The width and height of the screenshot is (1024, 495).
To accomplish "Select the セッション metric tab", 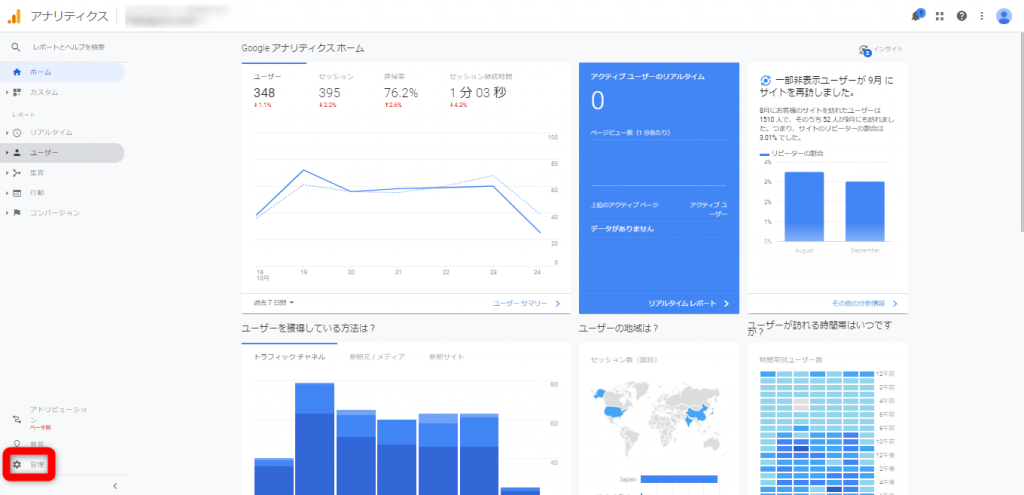I will point(338,88).
